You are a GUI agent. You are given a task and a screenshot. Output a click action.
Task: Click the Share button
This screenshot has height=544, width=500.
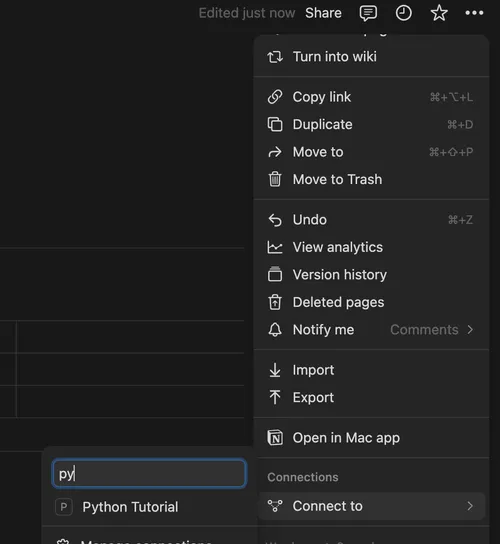coord(323,13)
